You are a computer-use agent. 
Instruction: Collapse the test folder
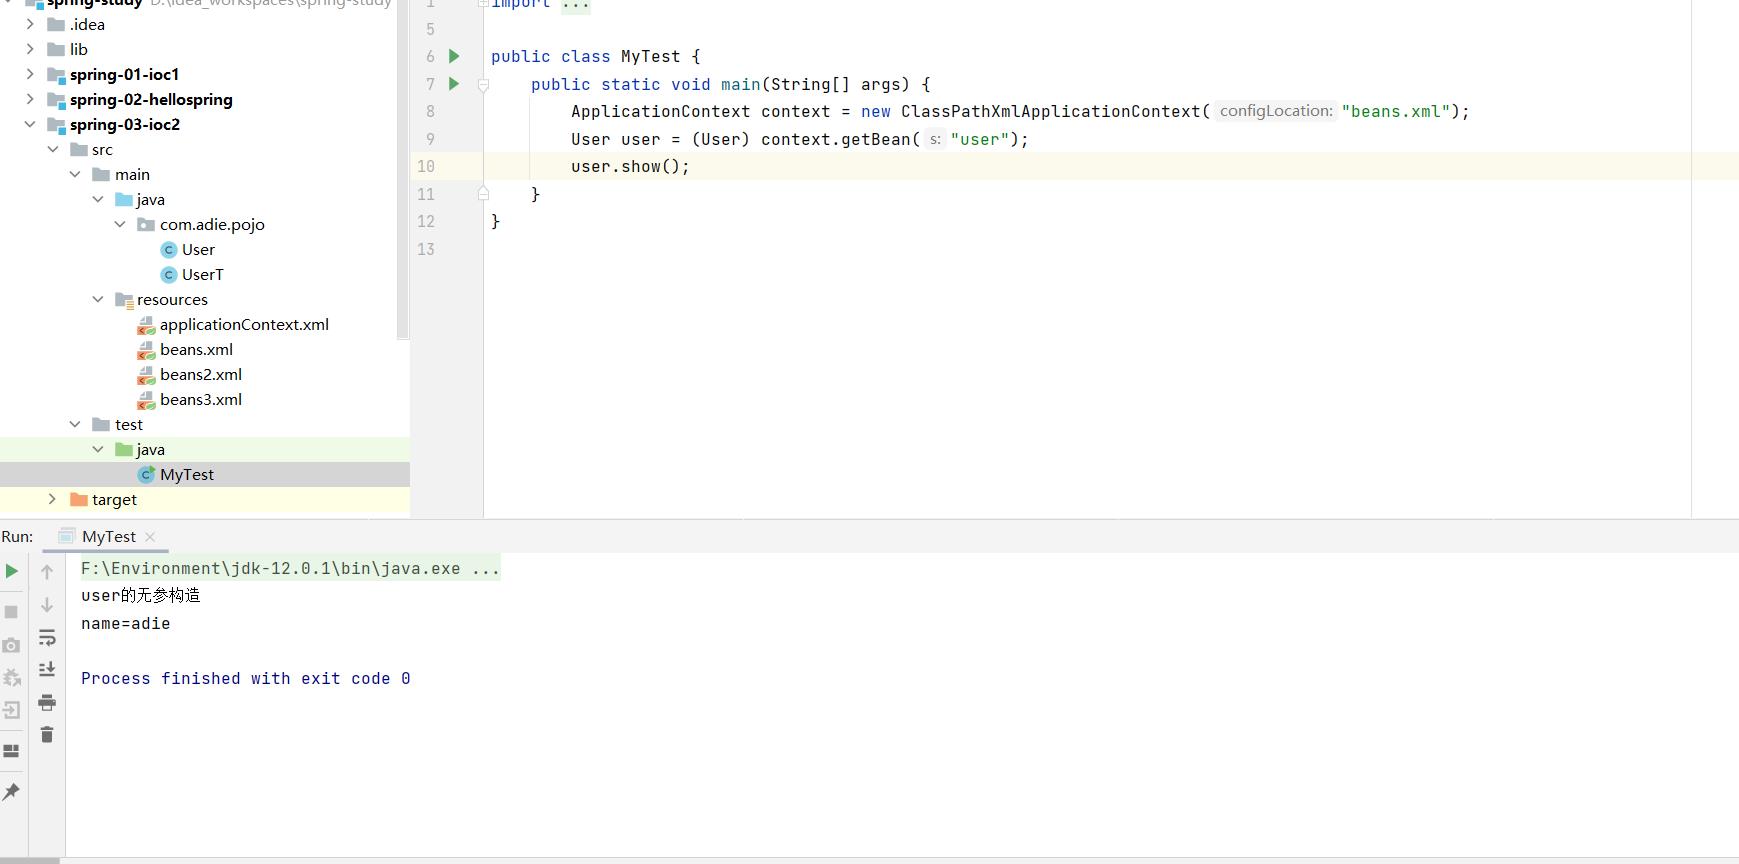click(x=75, y=424)
